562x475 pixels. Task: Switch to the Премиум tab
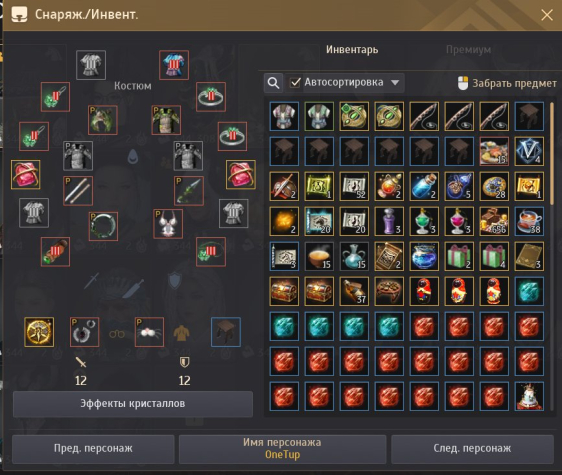468,50
